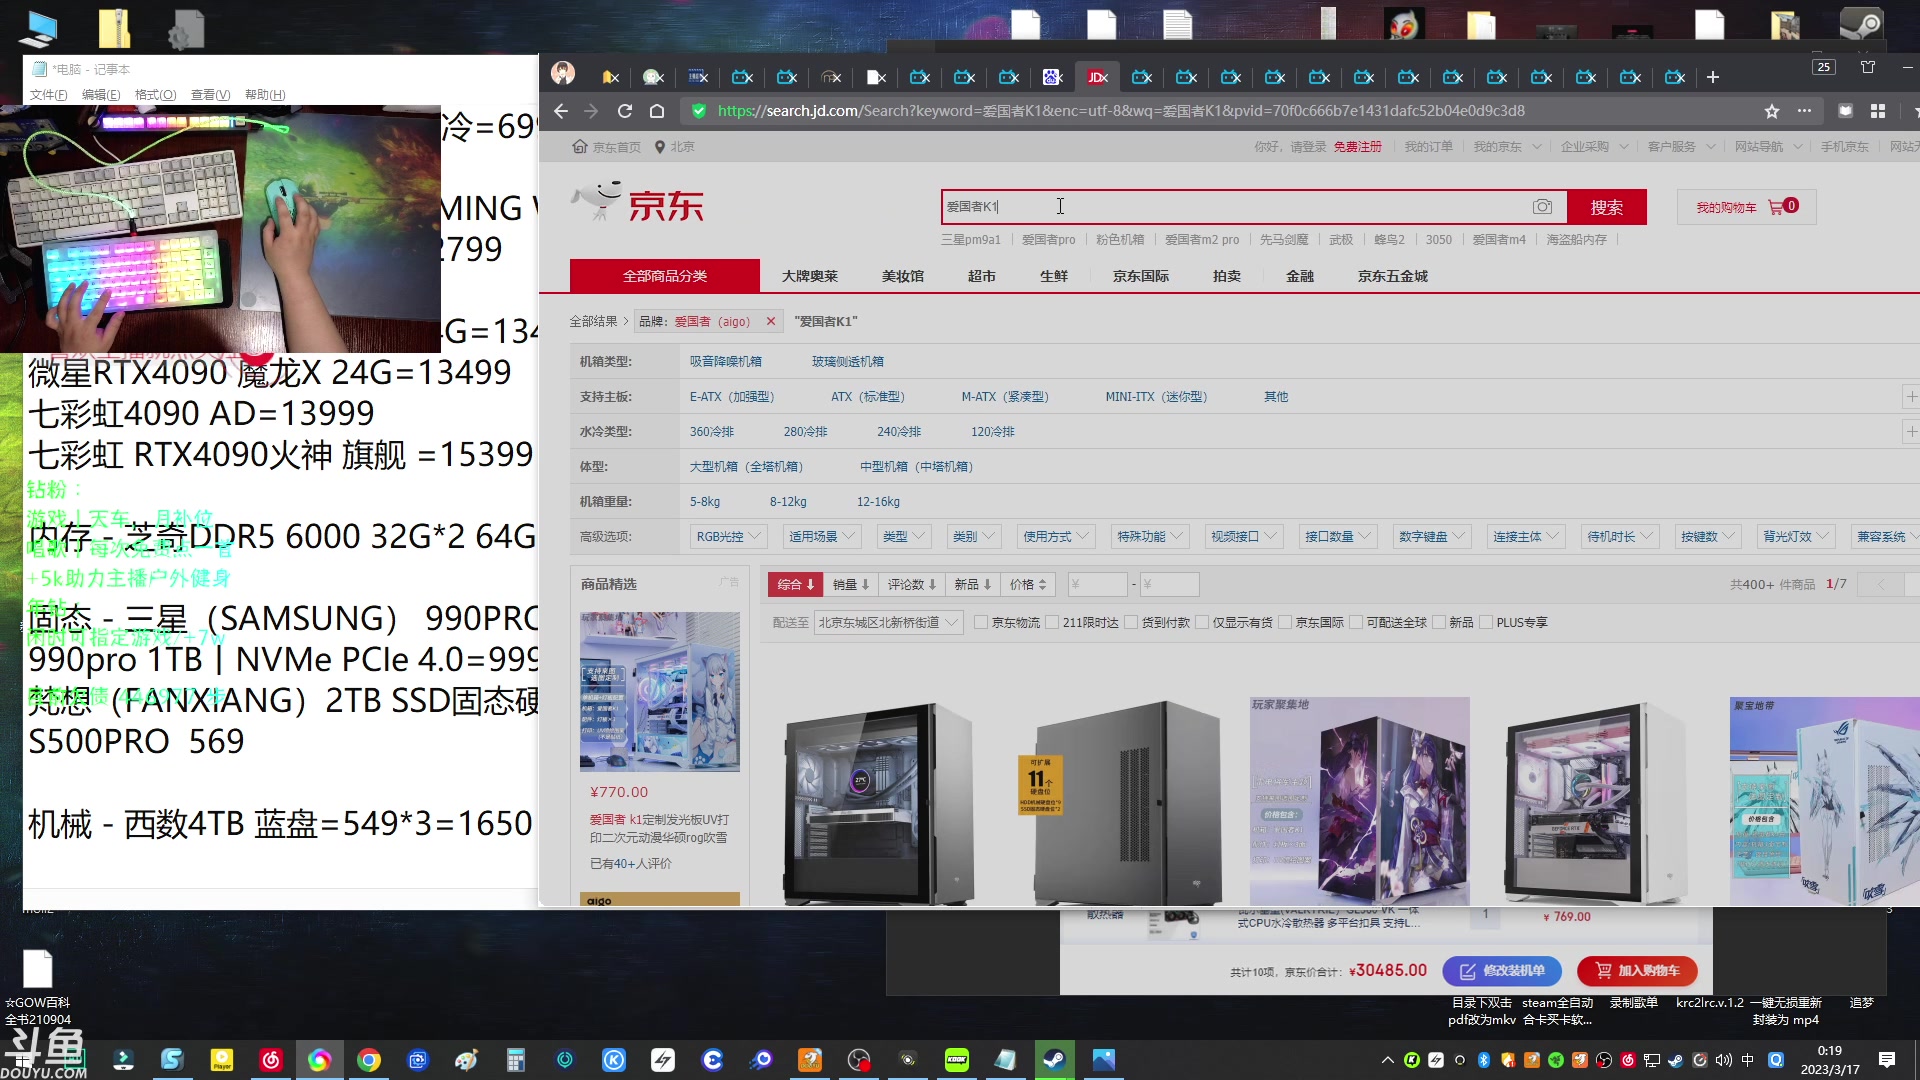Open Steam from the taskbar
This screenshot has height=1080, width=1920.
1054,1060
